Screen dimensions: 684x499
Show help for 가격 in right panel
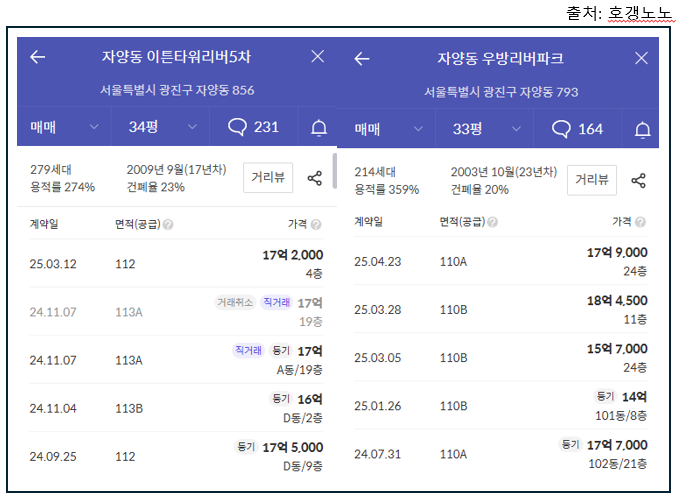(x=640, y=222)
